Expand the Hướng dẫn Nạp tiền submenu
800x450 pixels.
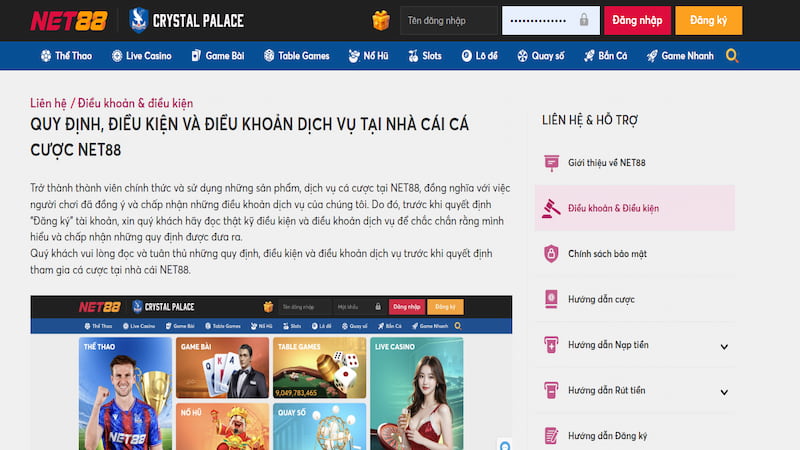(x=724, y=346)
